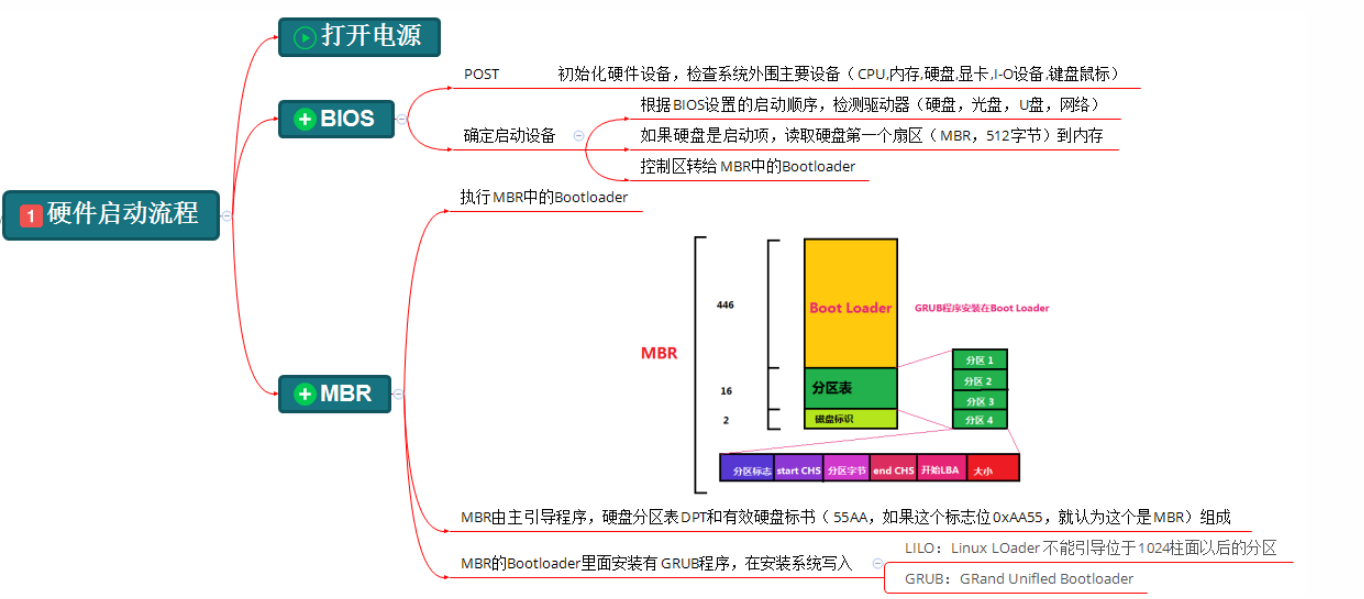Click the green 分区表 block in diagram
This screenshot has width=1364, height=599.
point(851,388)
